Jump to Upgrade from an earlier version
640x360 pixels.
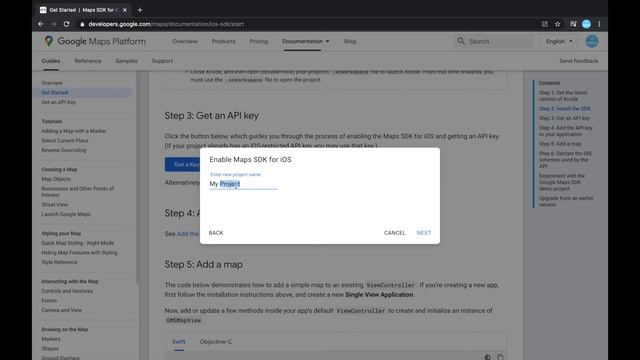pos(566,201)
